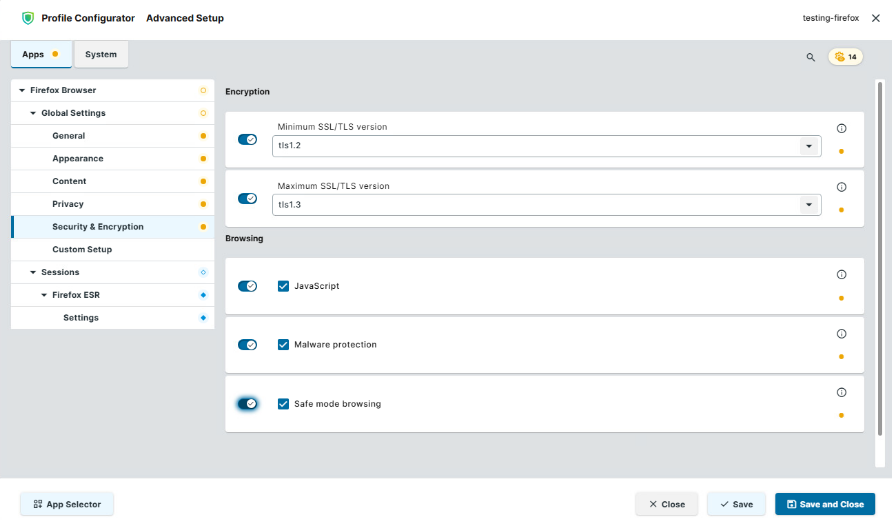Show info for Maximum SSL/TLS version
Screen dimensions: 892x523
click(x=841, y=187)
